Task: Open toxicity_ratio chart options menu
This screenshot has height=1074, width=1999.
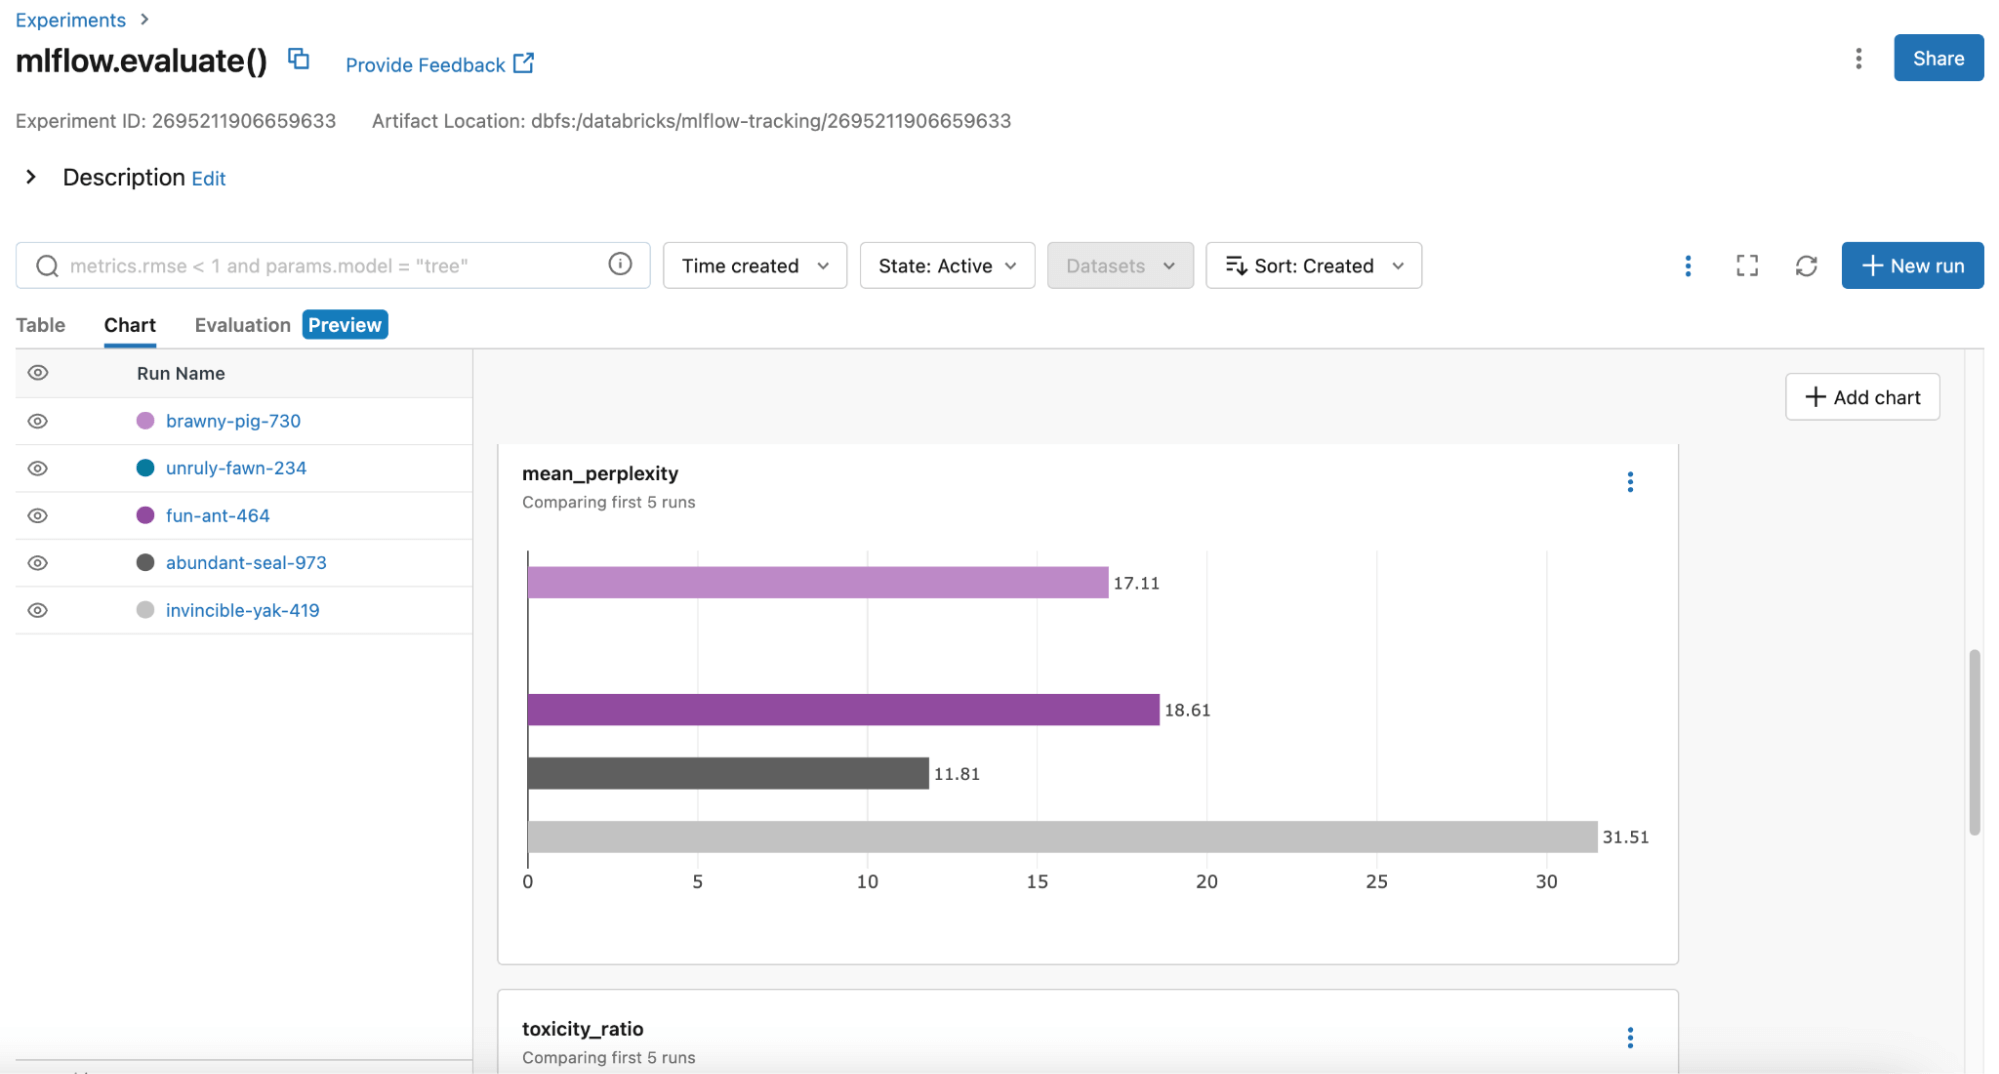Action: pos(1629,1038)
